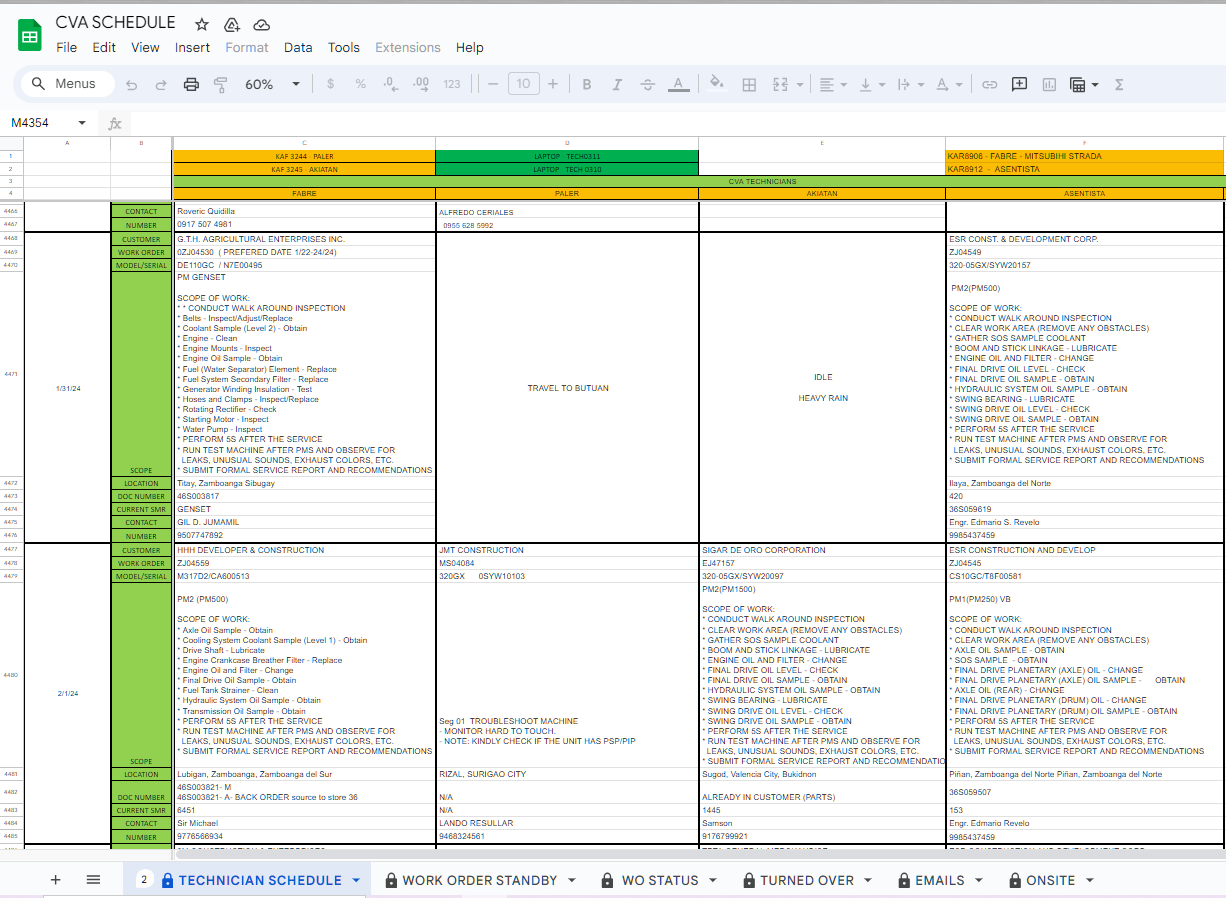
Task: Insert a link
Action: [989, 84]
